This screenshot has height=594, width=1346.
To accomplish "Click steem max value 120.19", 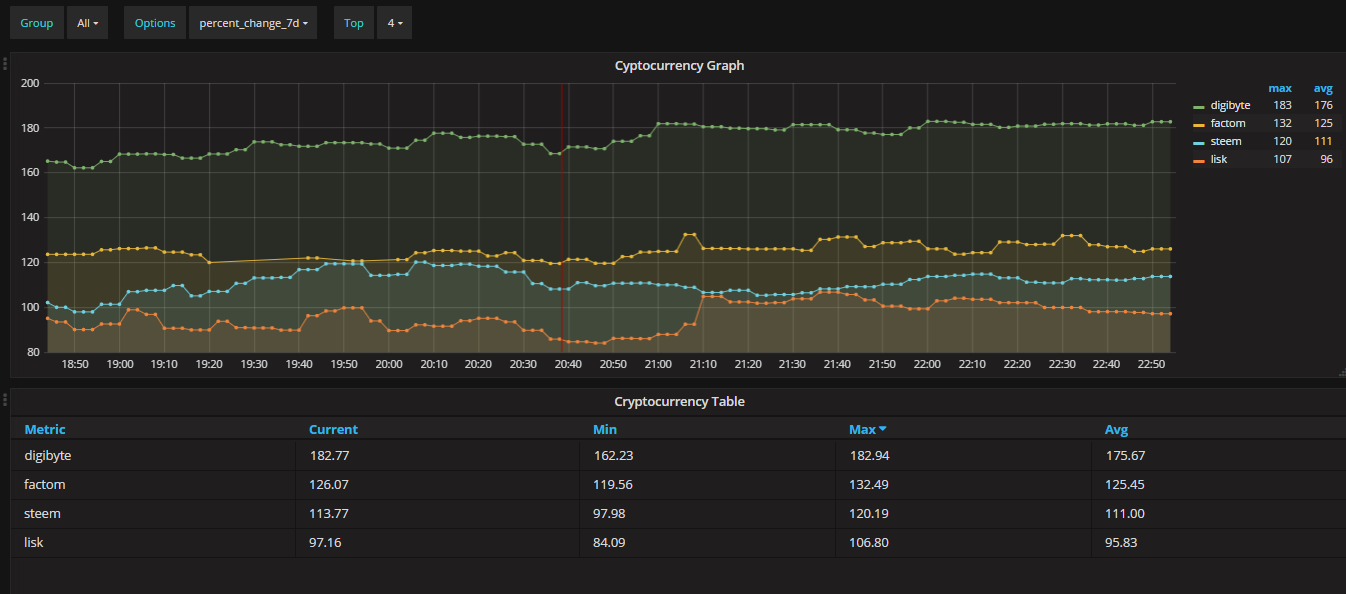I will coord(869,513).
